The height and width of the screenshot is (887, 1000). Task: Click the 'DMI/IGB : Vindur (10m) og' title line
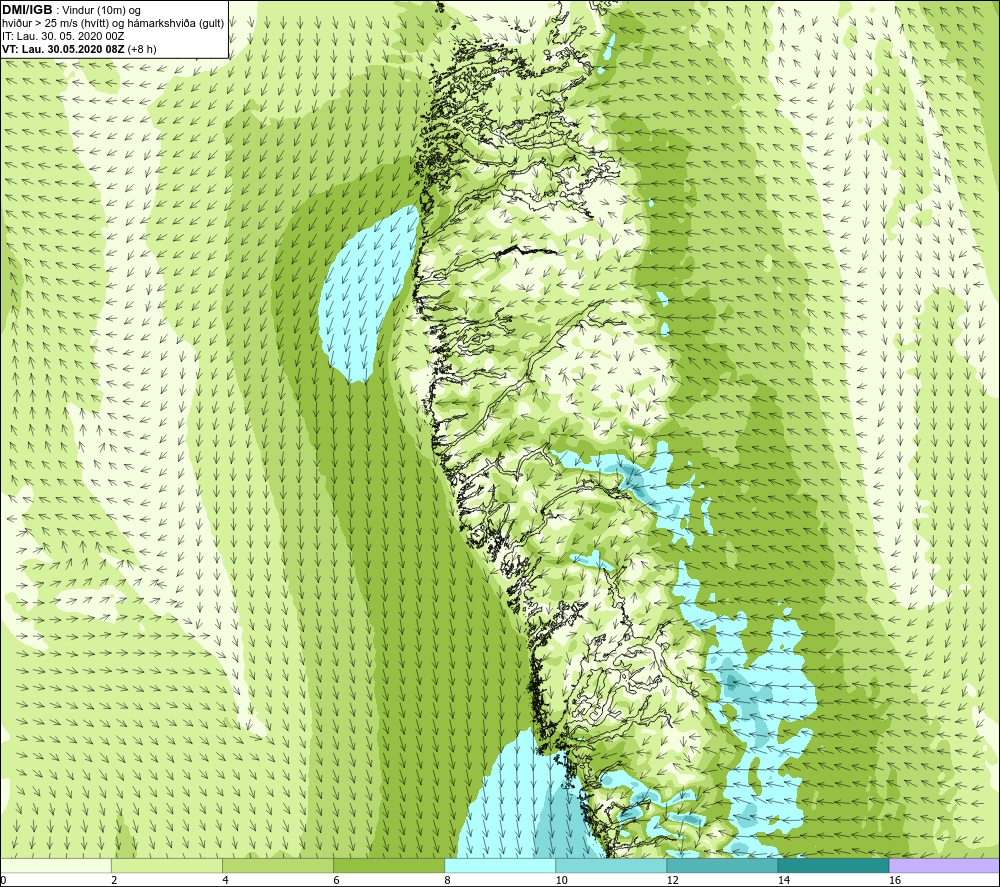pyautogui.click(x=71, y=10)
